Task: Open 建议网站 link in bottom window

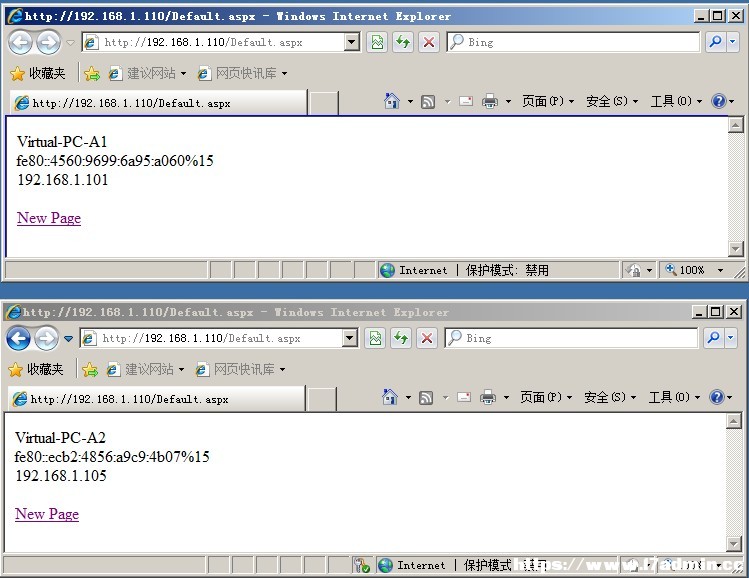Action: coord(145,370)
